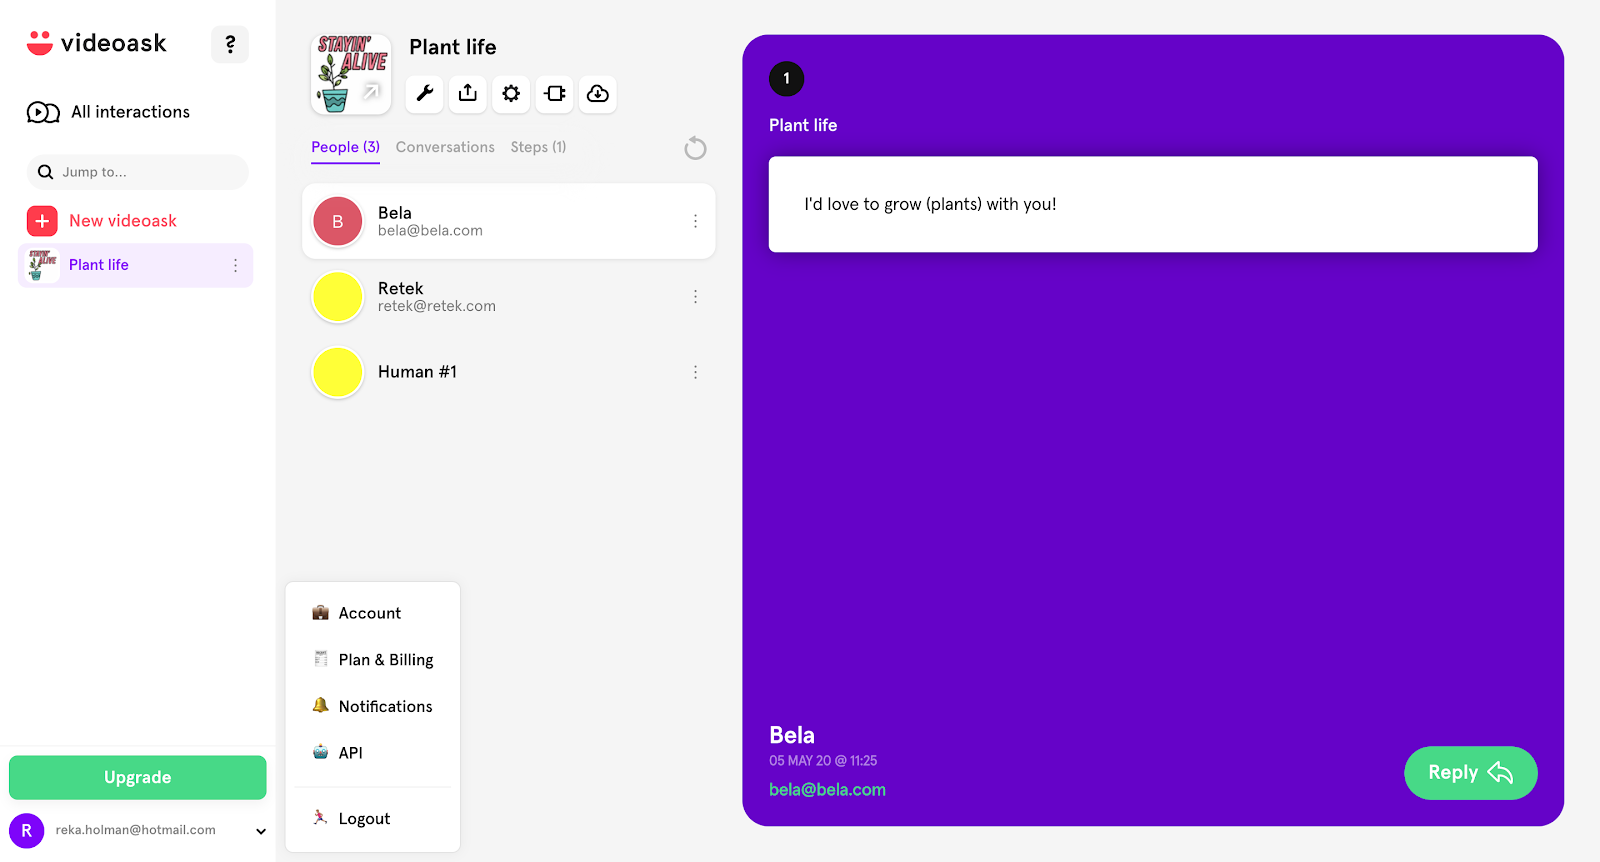Open the settings gear icon
1600x862 pixels.
[x=511, y=94]
